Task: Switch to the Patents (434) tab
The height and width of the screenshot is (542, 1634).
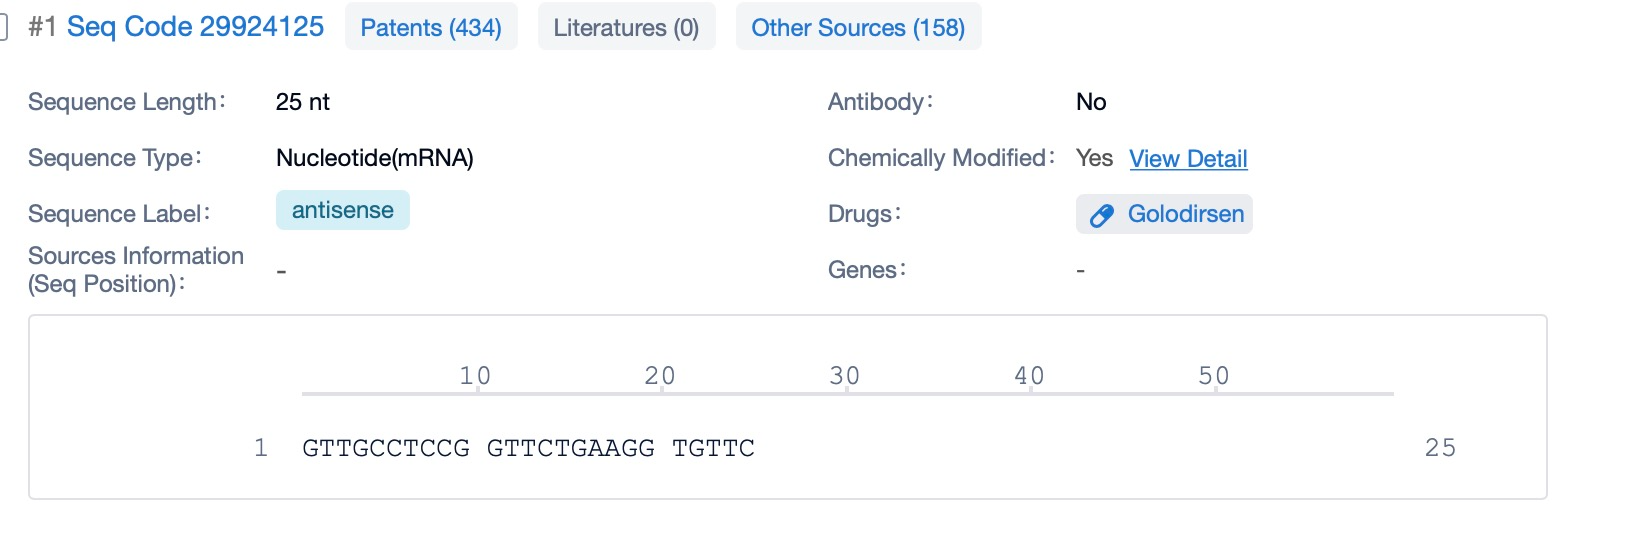Action: [431, 27]
